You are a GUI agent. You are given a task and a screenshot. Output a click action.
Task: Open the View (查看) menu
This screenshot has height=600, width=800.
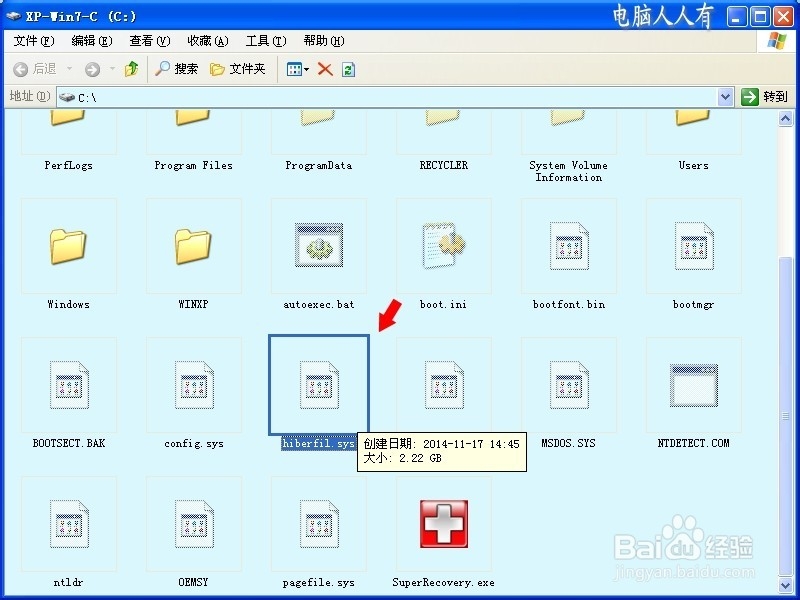[x=149, y=41]
